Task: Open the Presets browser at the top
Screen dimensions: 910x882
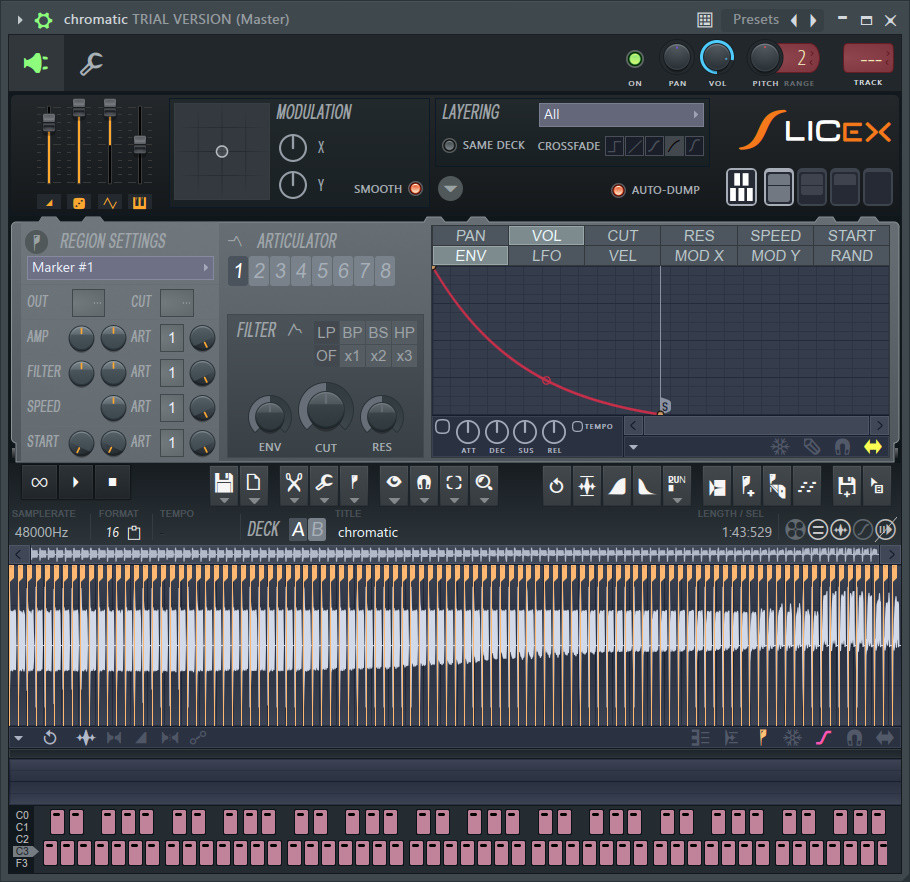Action: coord(757,19)
